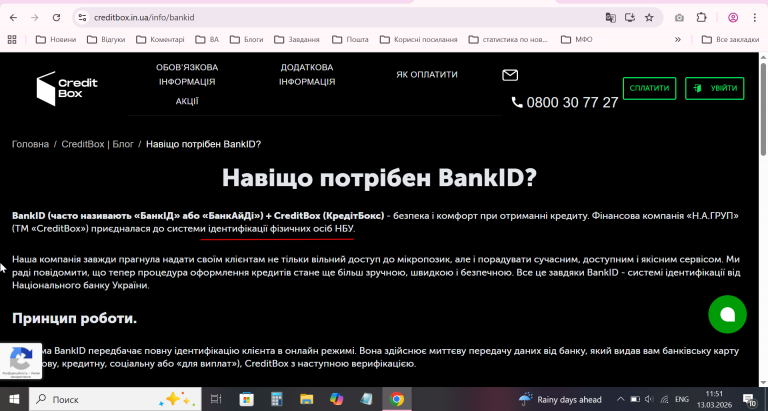768x411 pixels.
Task: Reload the page with the refresh icon
Action: pyautogui.click(x=56, y=18)
